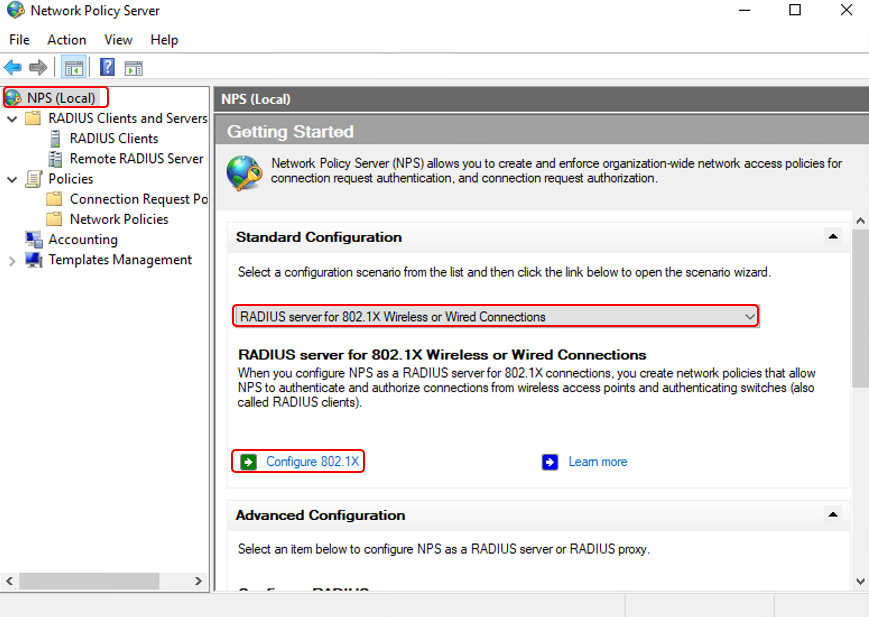The image size is (869, 617).
Task: Click the Policies scroll icon
Action: pos(34,179)
